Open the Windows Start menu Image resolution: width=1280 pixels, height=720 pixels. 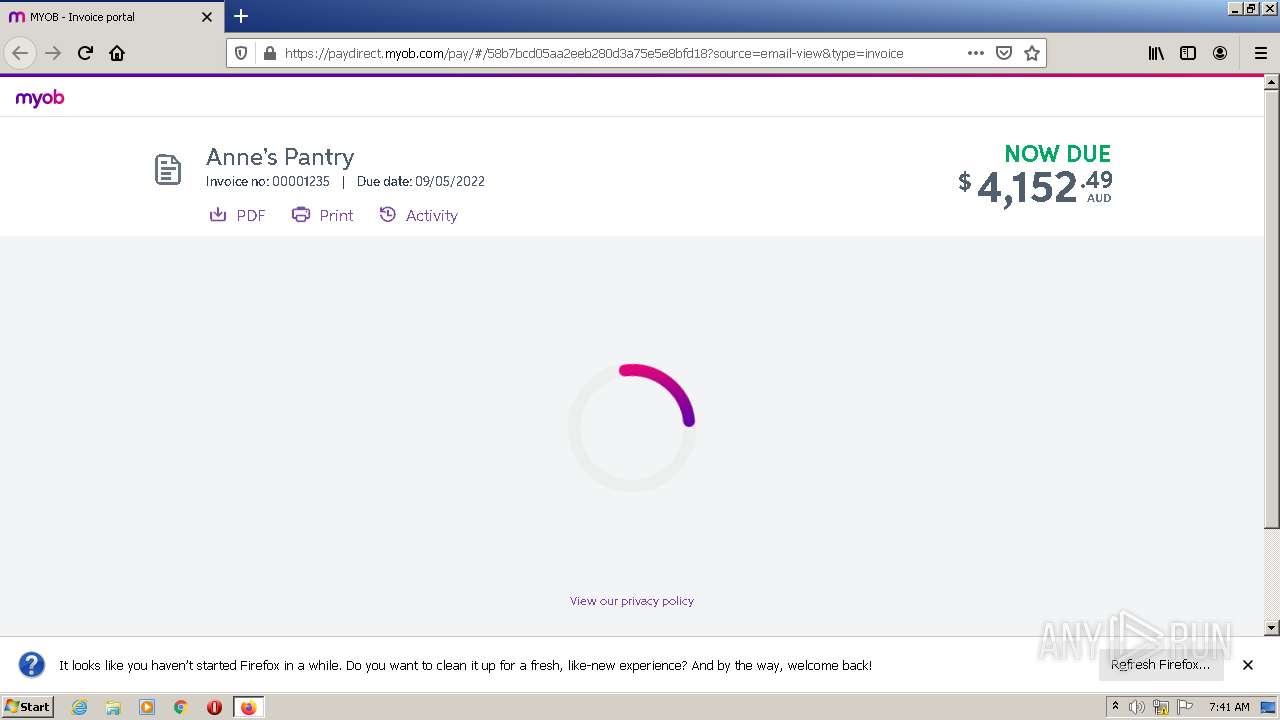coord(28,706)
